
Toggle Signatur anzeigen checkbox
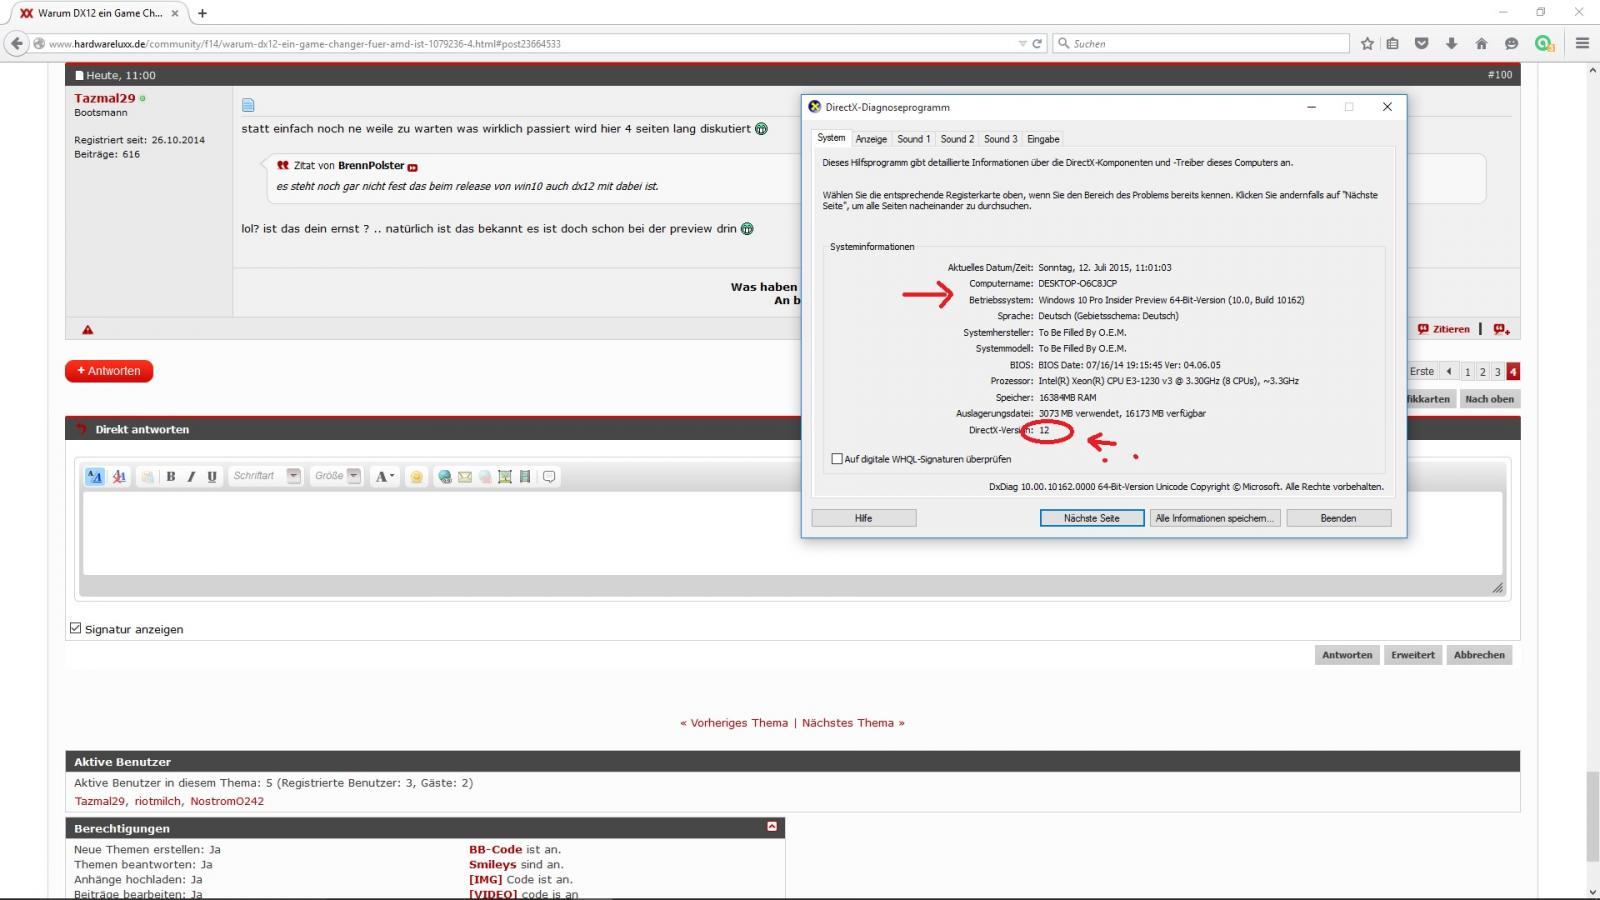[x=76, y=628]
